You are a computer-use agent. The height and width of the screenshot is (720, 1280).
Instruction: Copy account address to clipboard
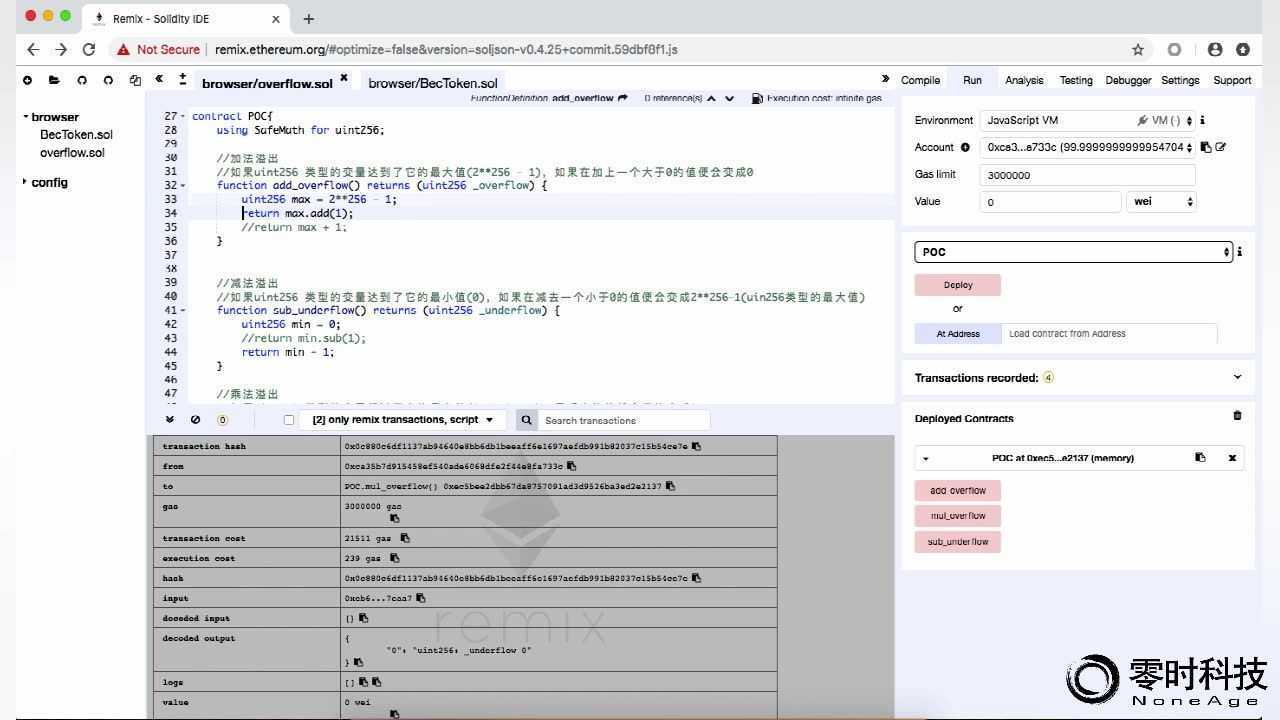pyautogui.click(x=1206, y=147)
